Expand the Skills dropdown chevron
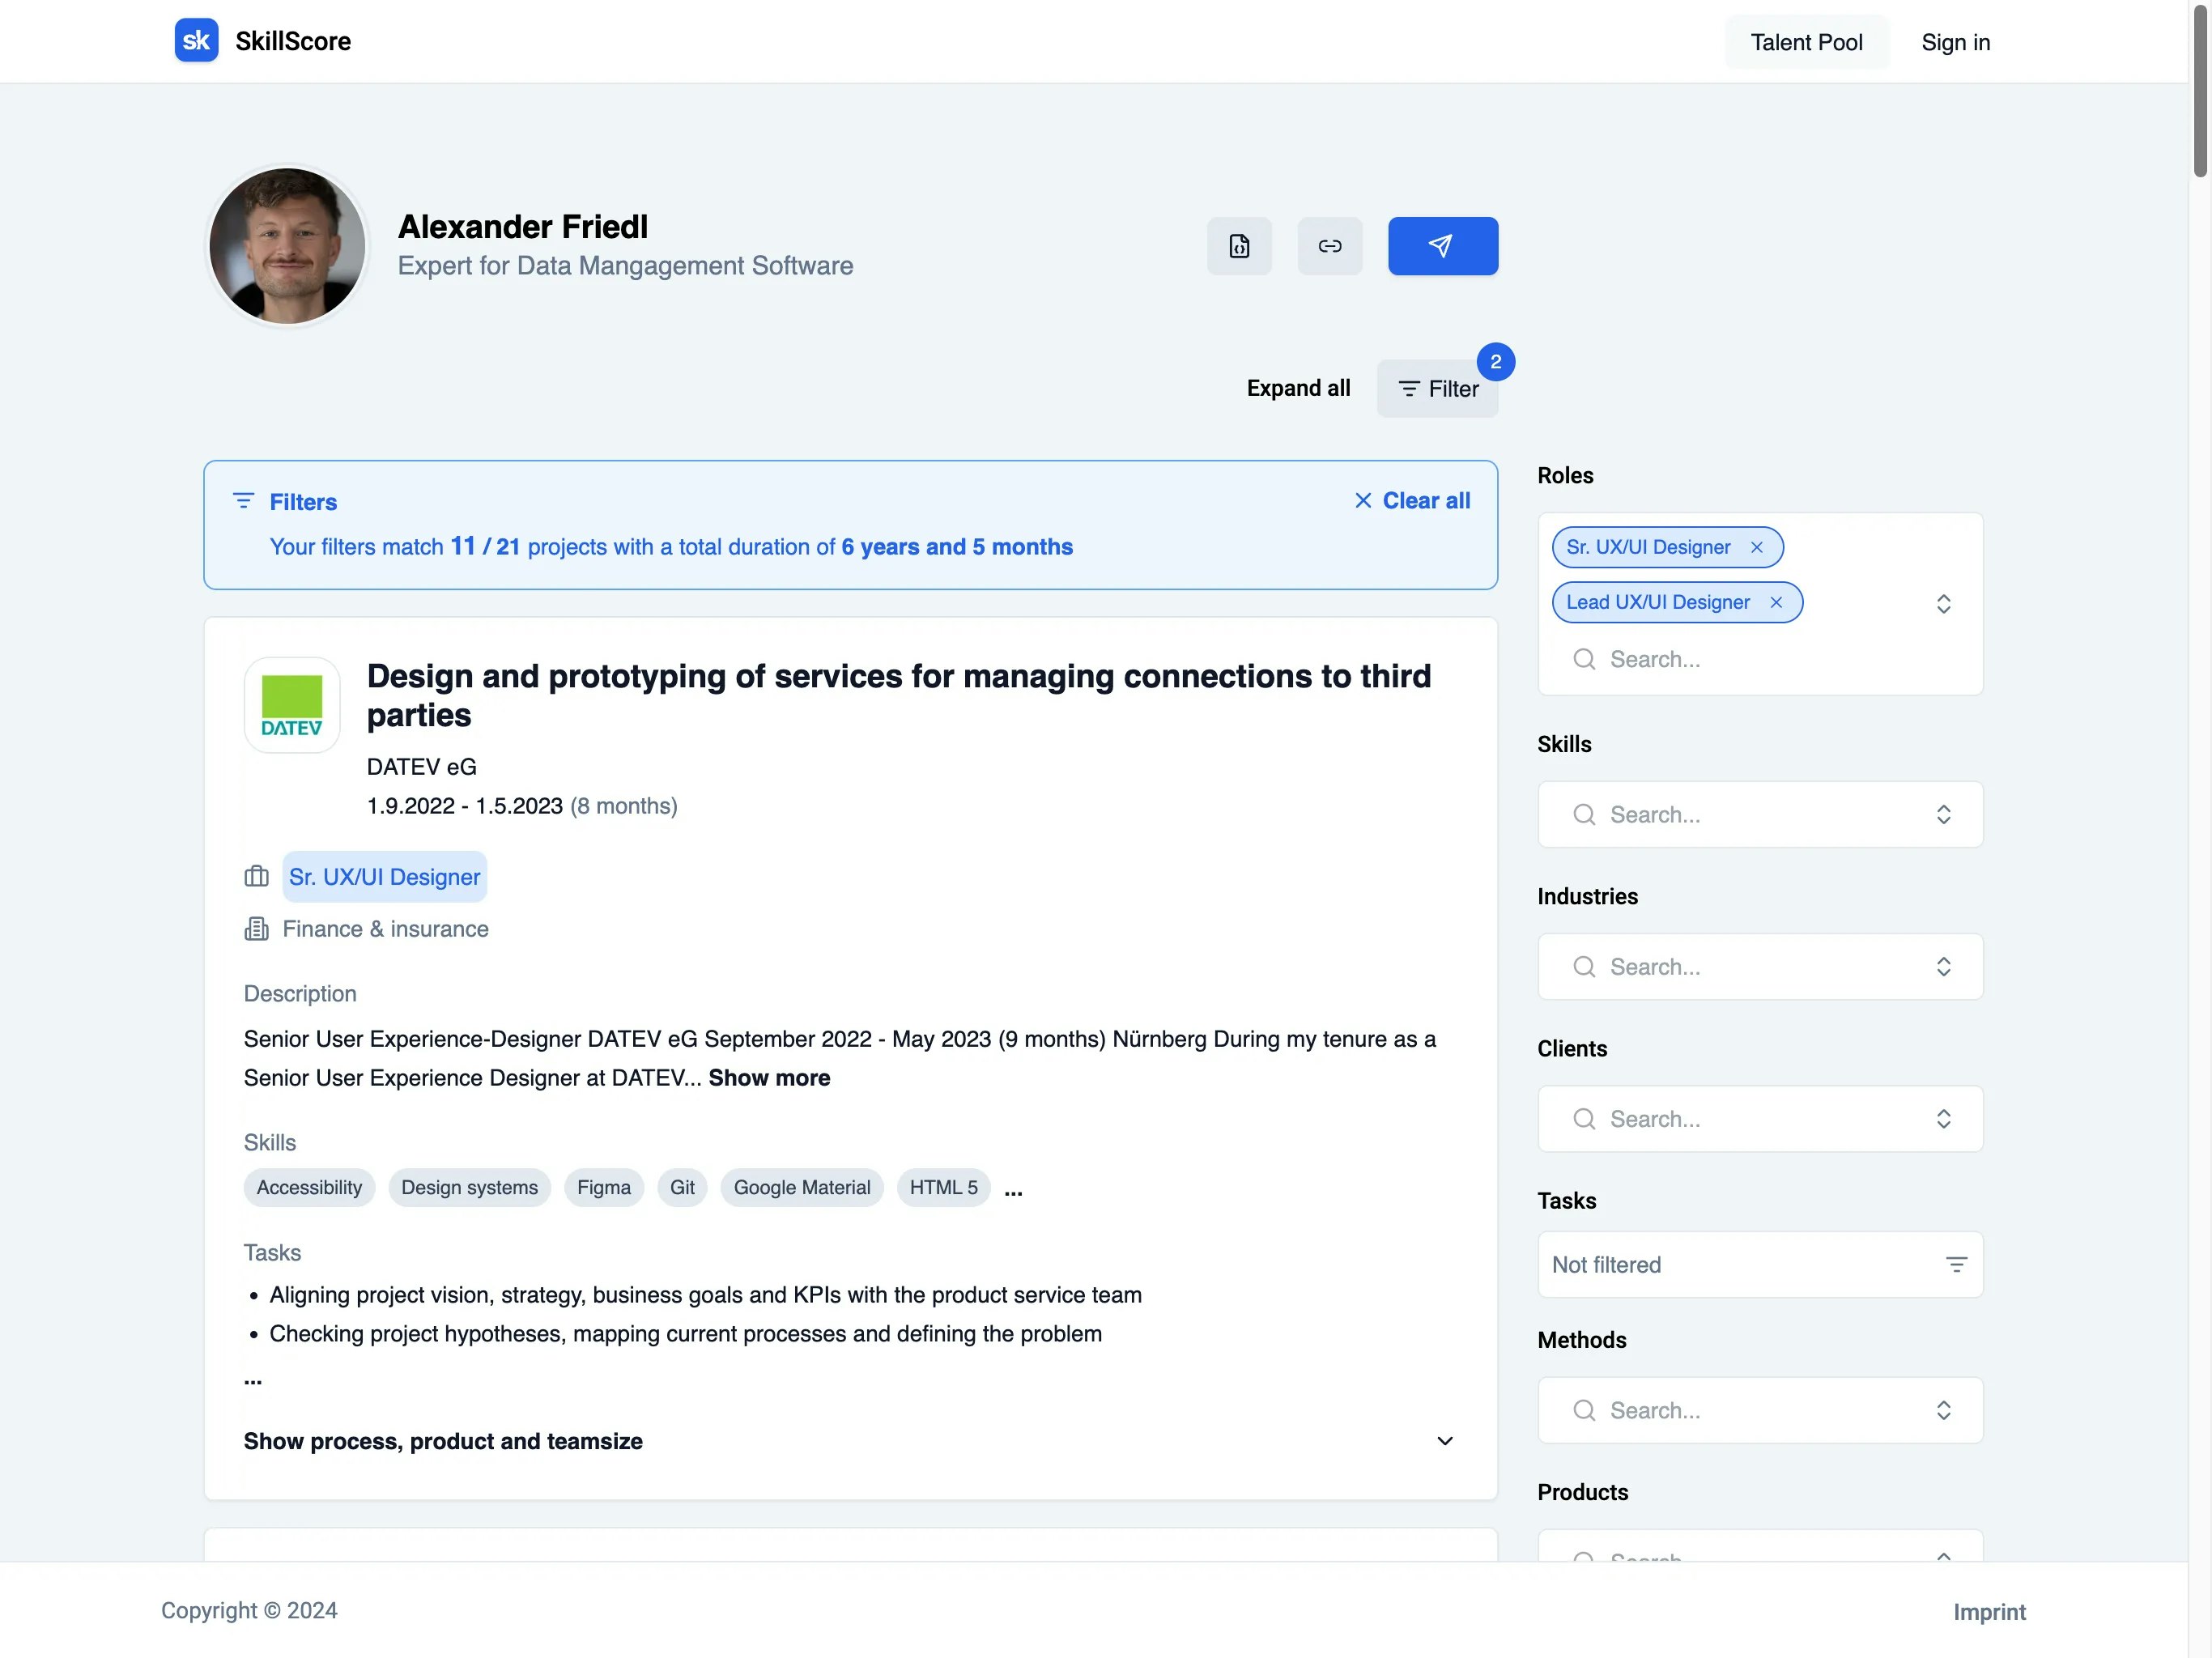The height and width of the screenshot is (1658, 2212). (1943, 815)
